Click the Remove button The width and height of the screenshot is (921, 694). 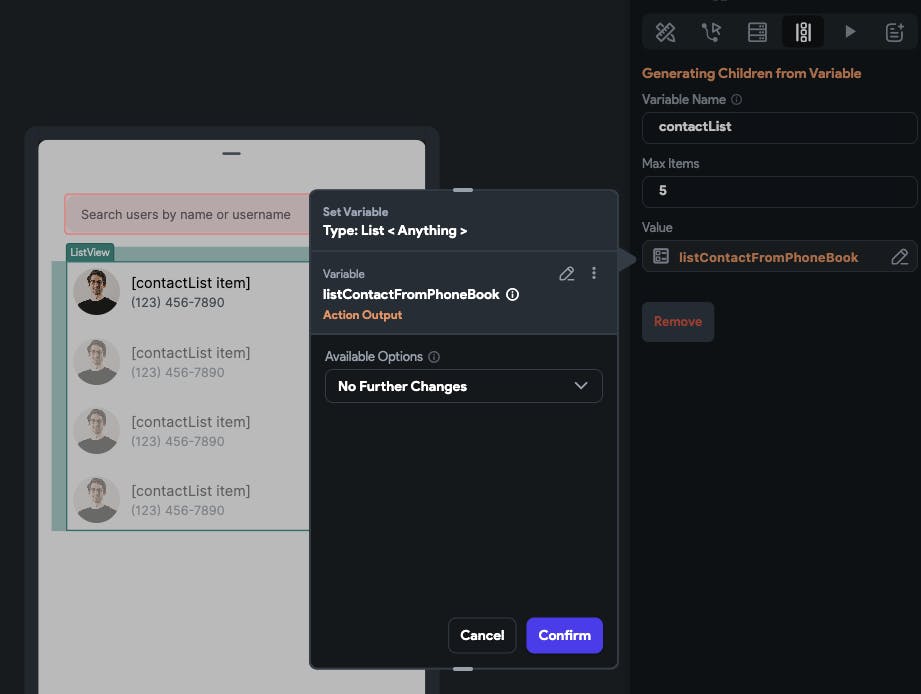(x=678, y=322)
